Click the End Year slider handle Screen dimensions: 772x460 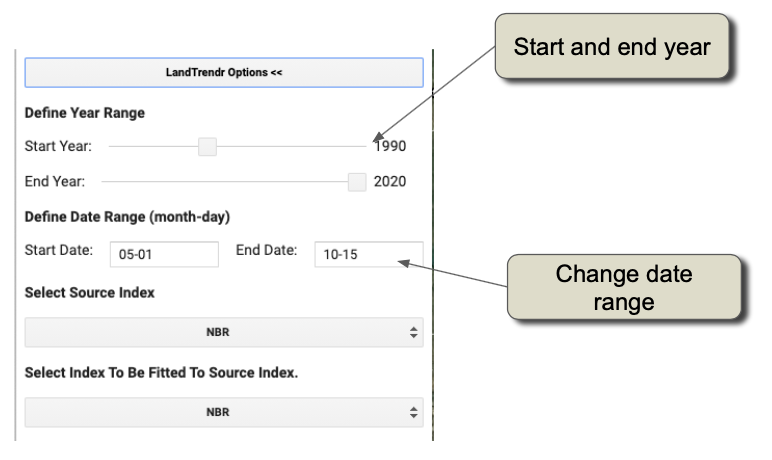coord(357,181)
